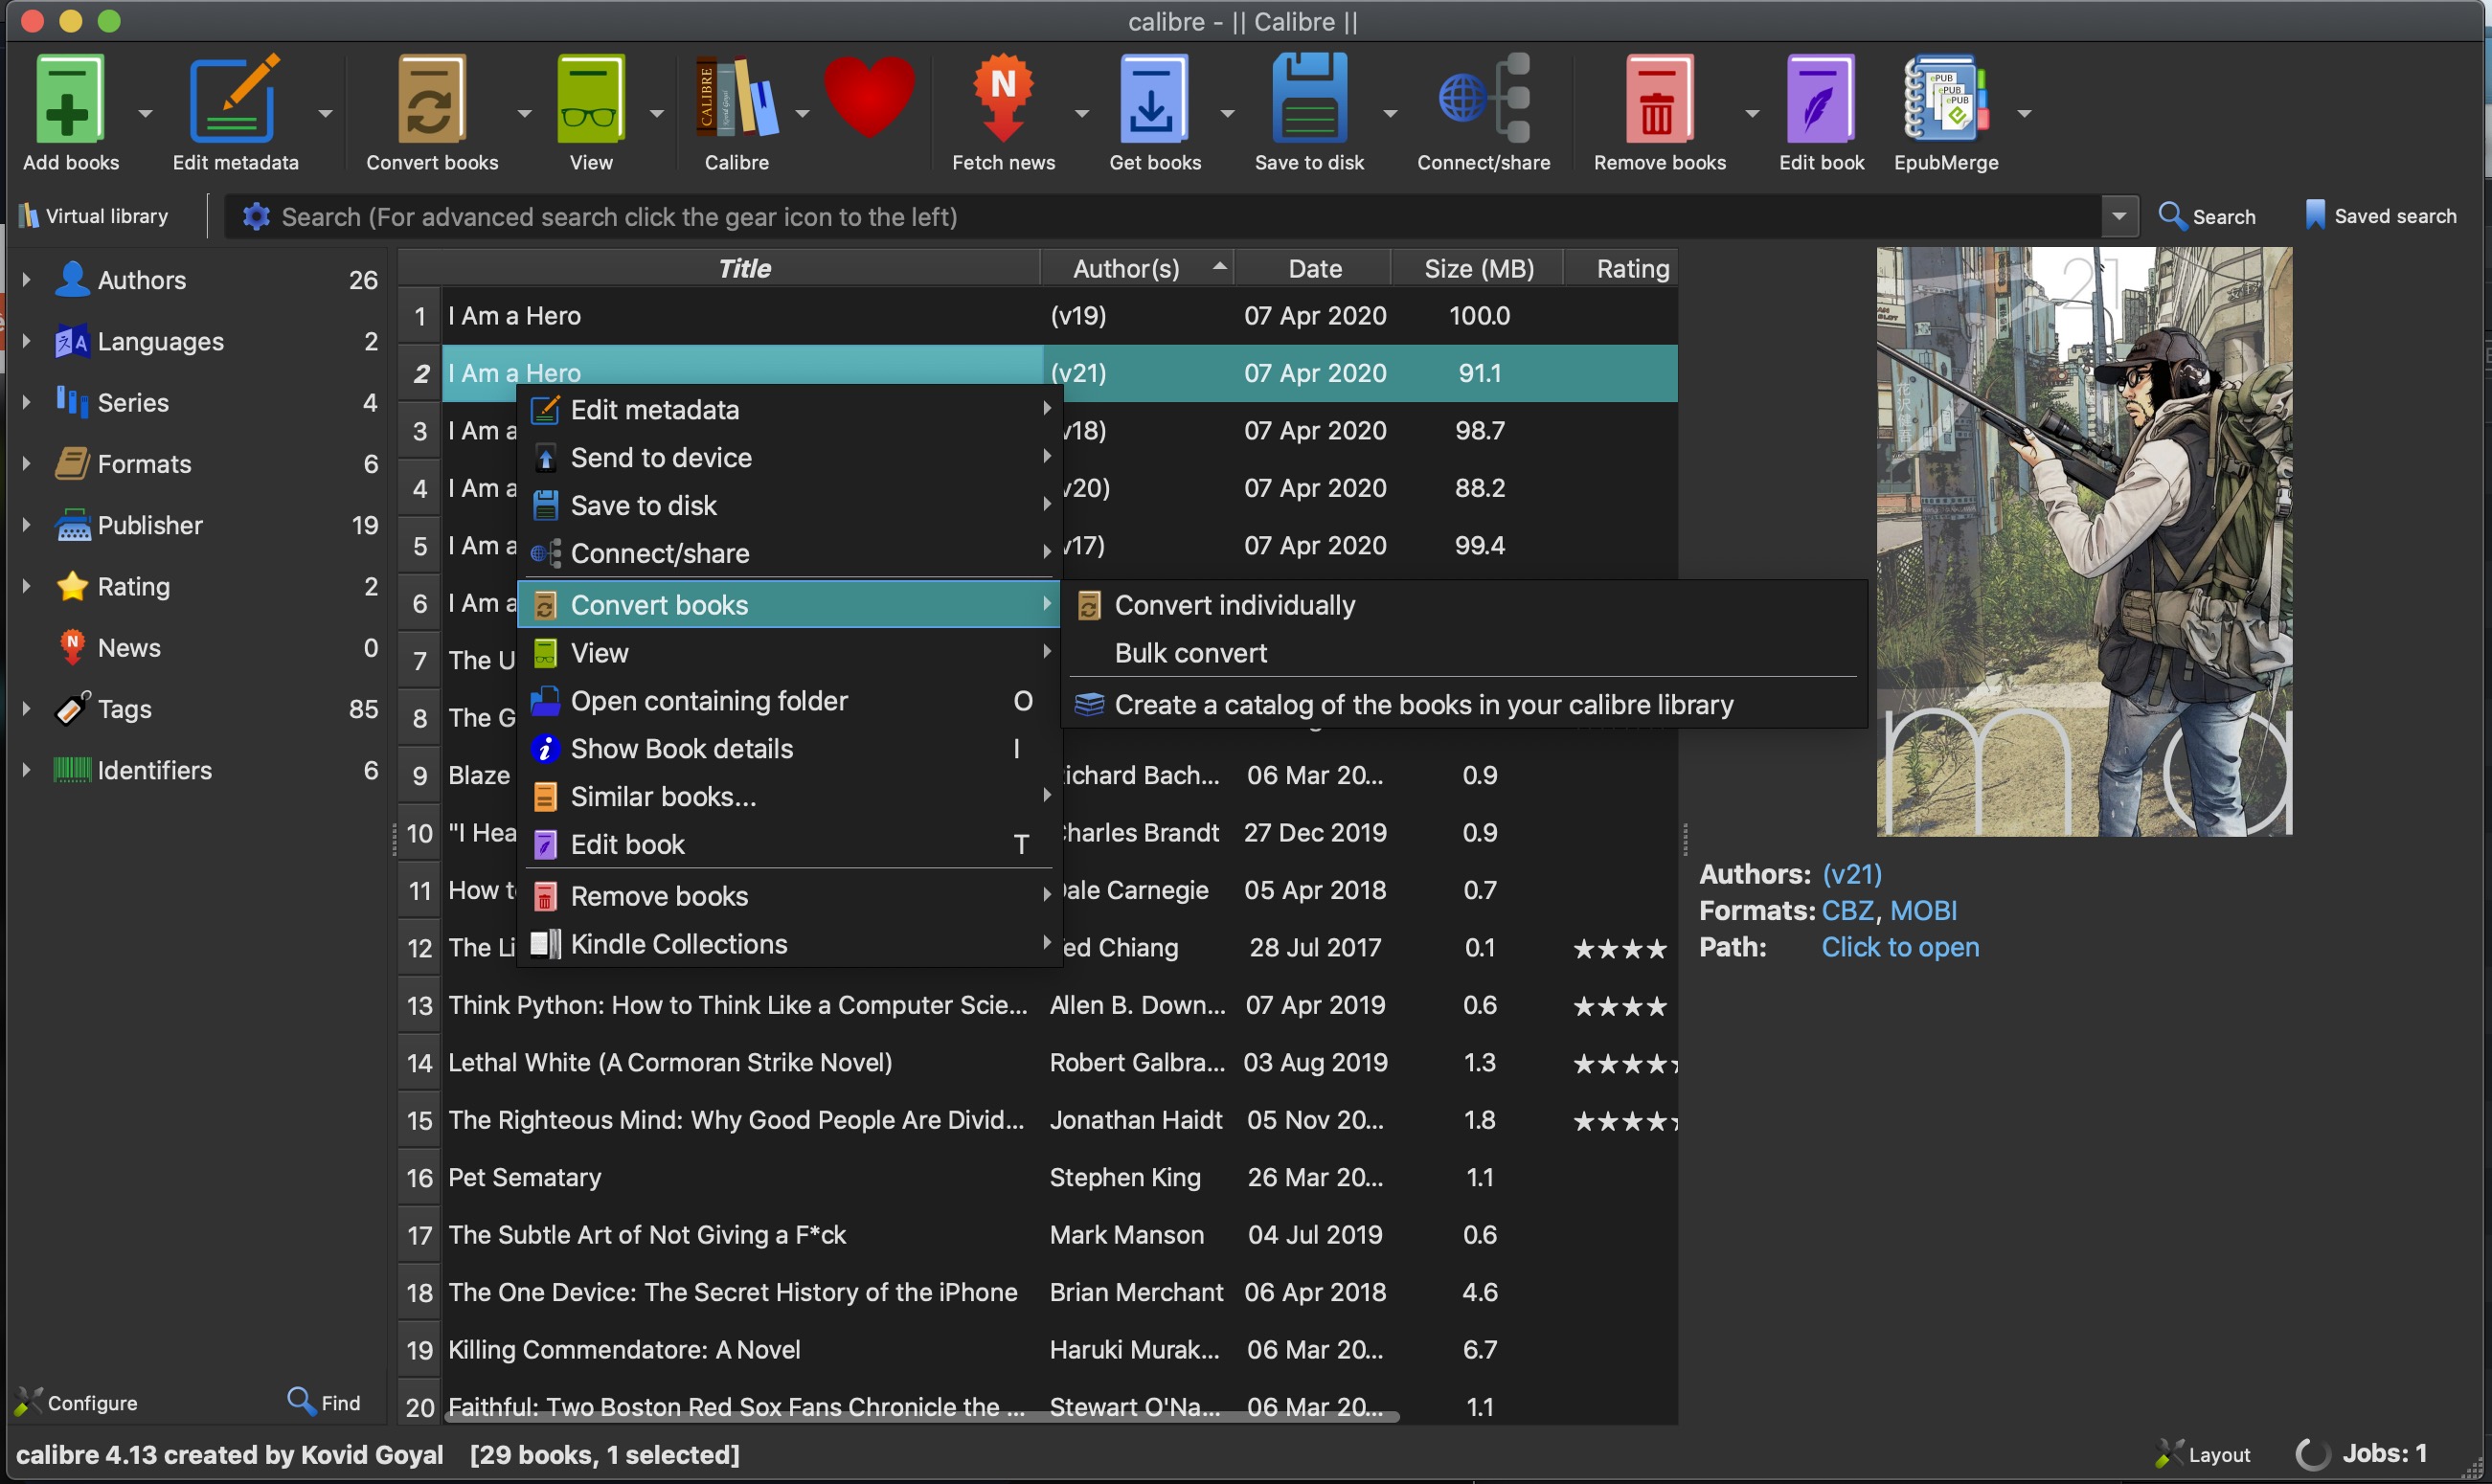Select Identifiers in the tag browser

[x=155, y=770]
